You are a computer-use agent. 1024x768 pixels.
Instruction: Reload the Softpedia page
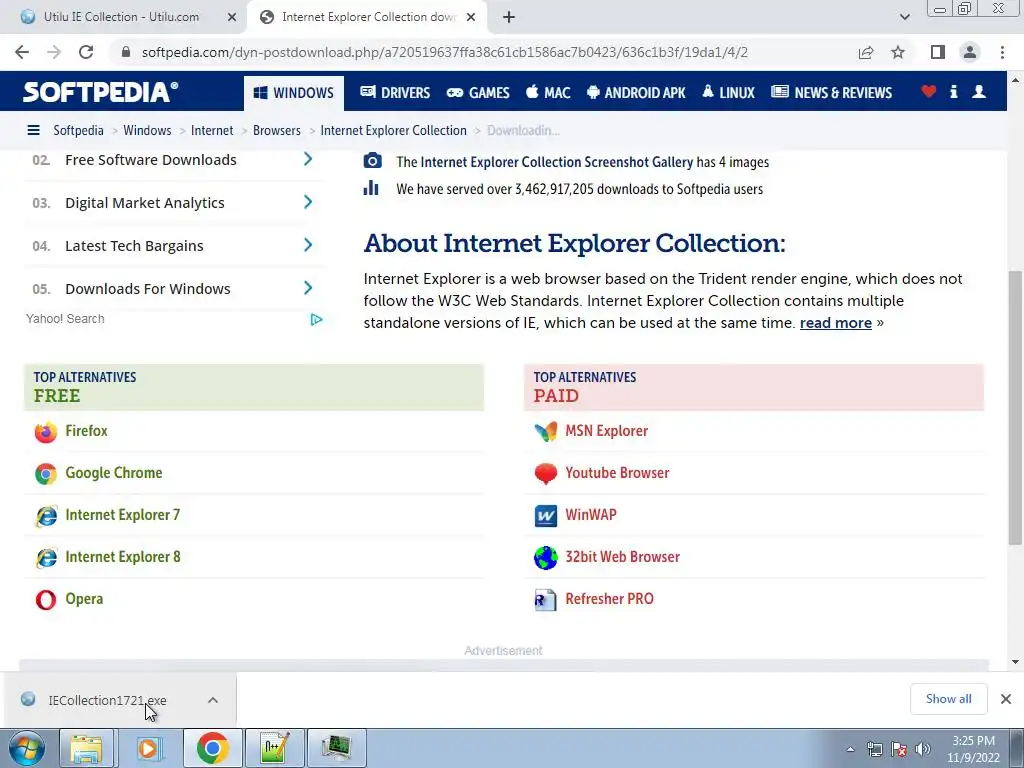pos(86,52)
